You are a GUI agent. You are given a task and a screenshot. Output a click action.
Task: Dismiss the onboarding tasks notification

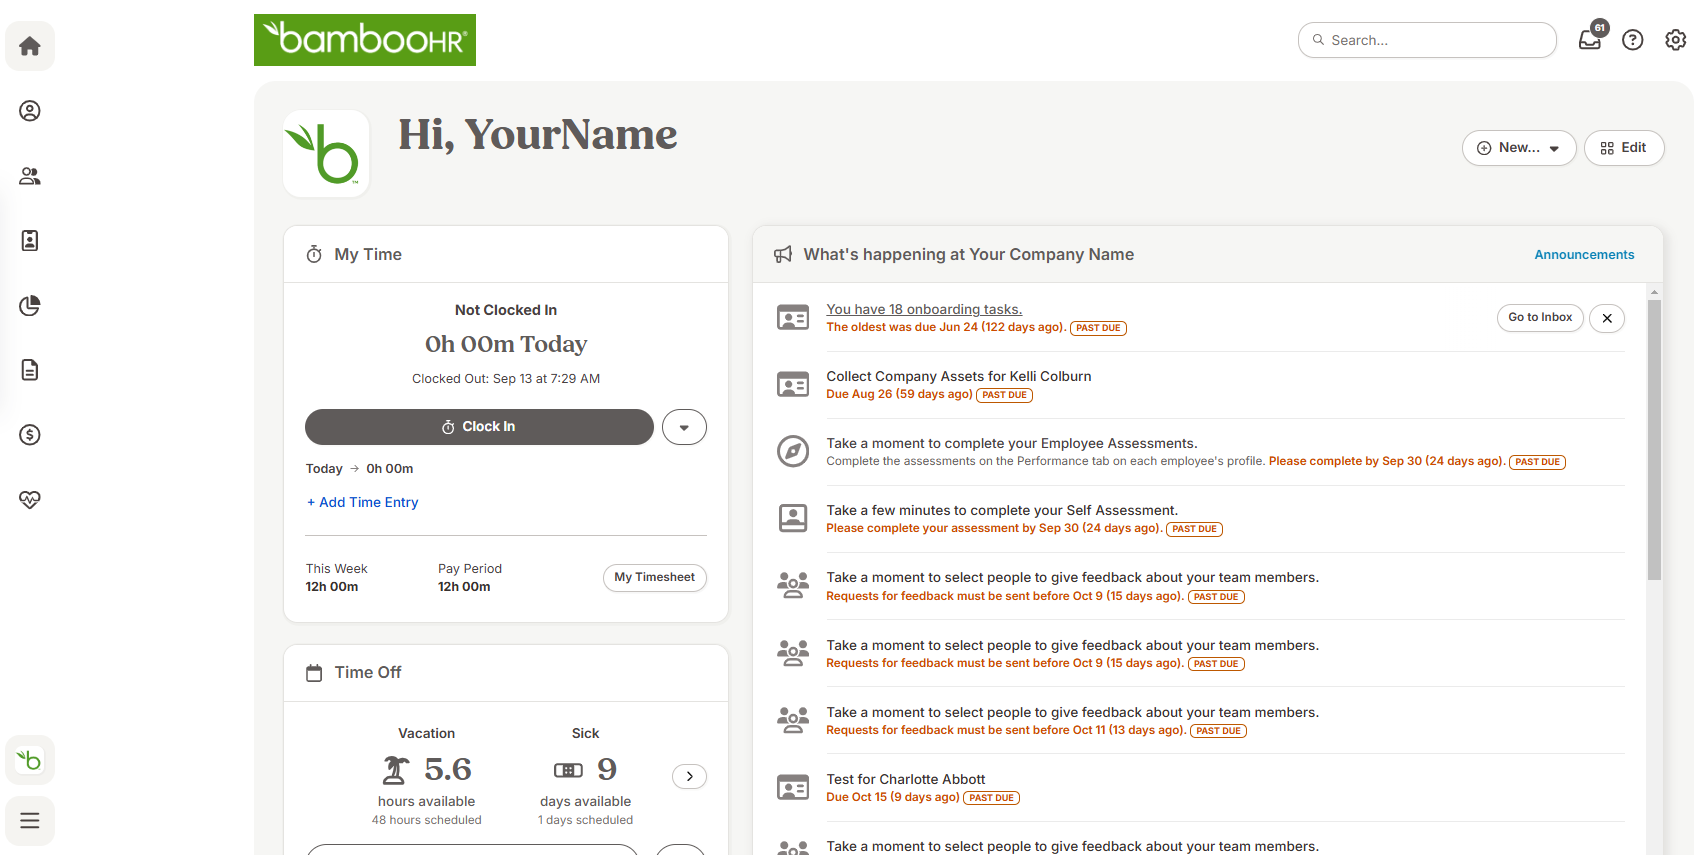(1607, 318)
